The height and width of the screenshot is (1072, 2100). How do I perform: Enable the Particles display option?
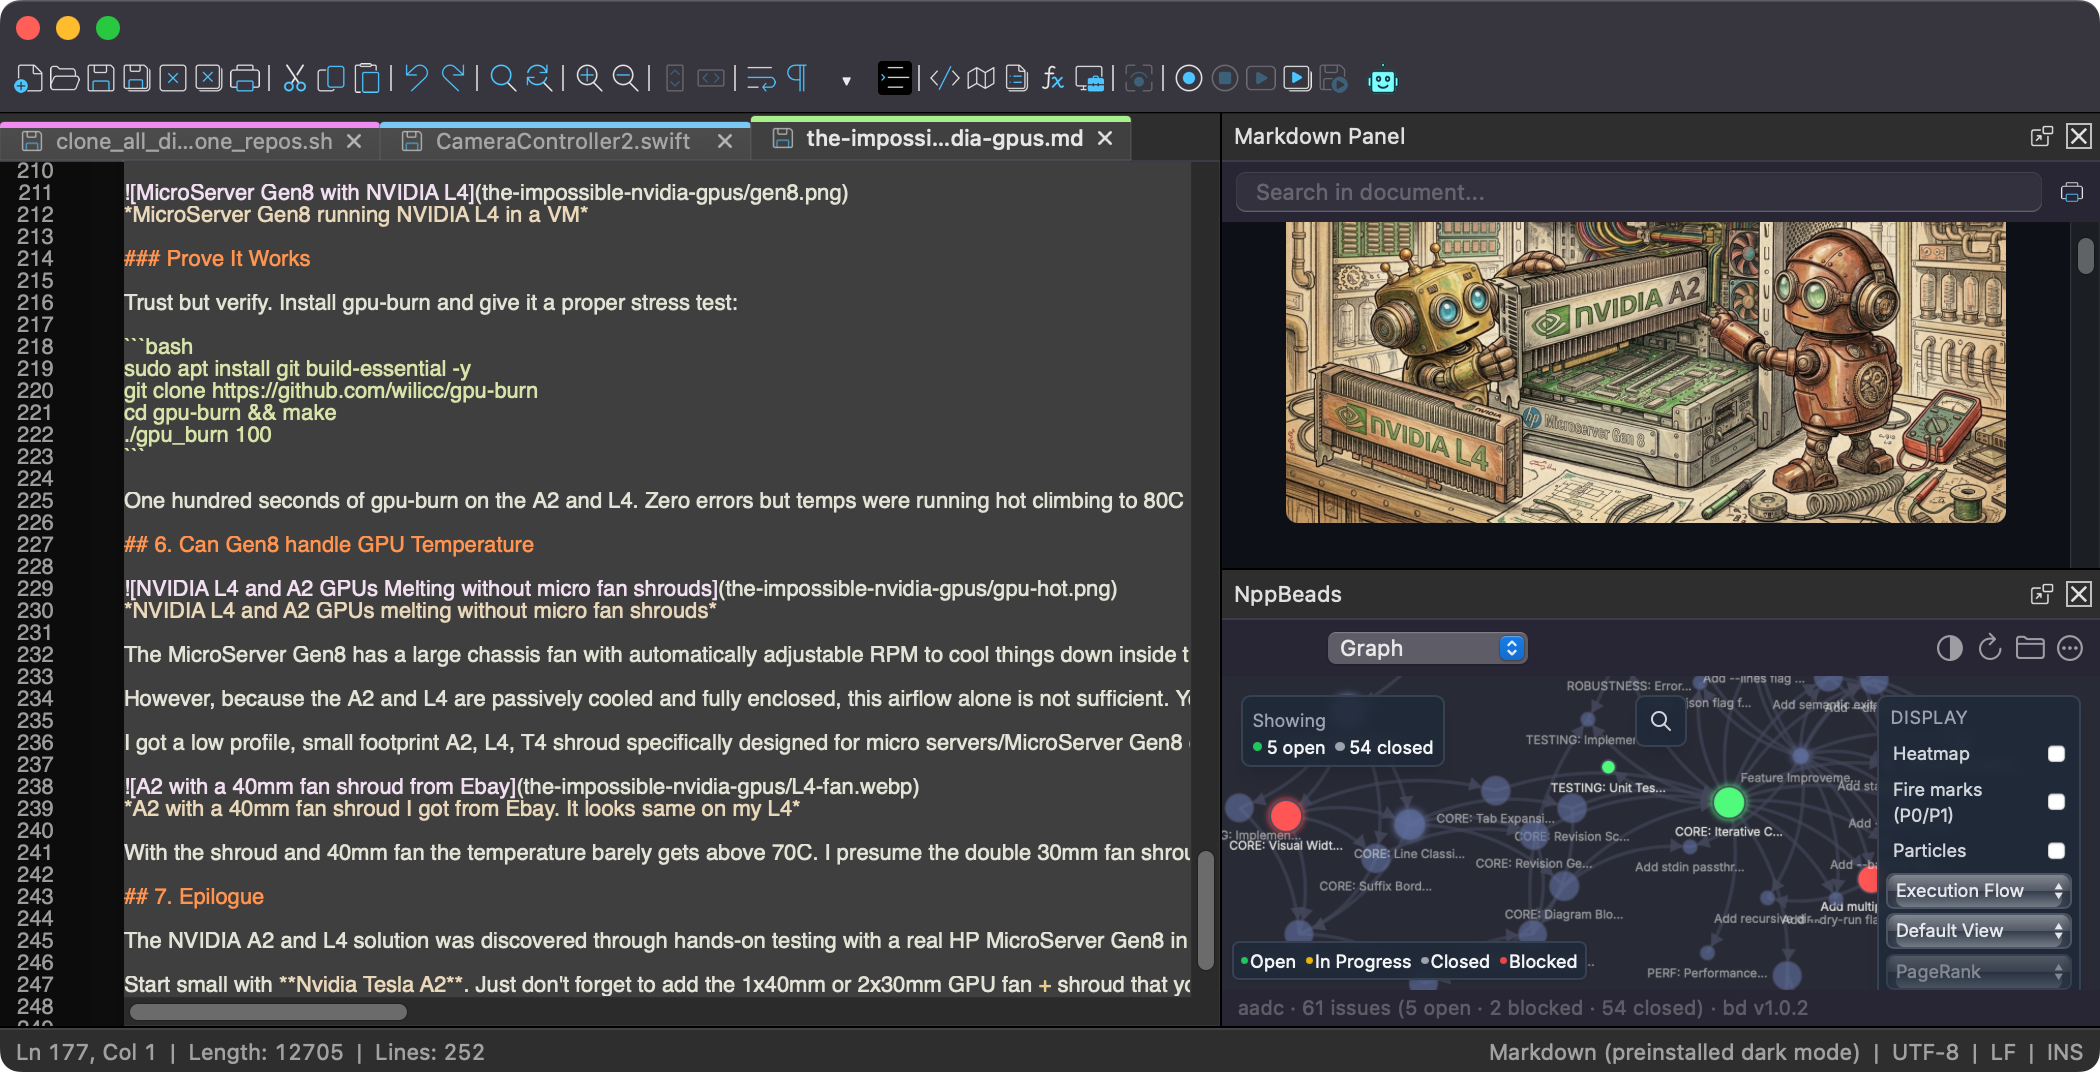2056,851
